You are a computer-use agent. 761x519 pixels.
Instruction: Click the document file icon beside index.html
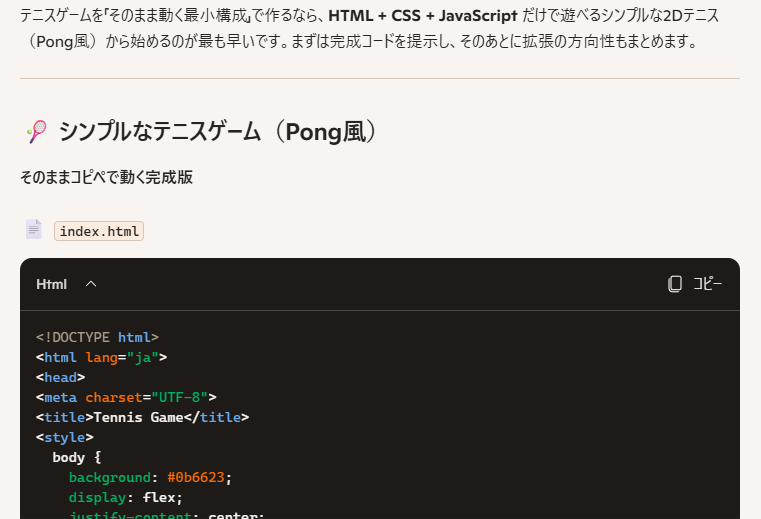[x=34, y=230]
